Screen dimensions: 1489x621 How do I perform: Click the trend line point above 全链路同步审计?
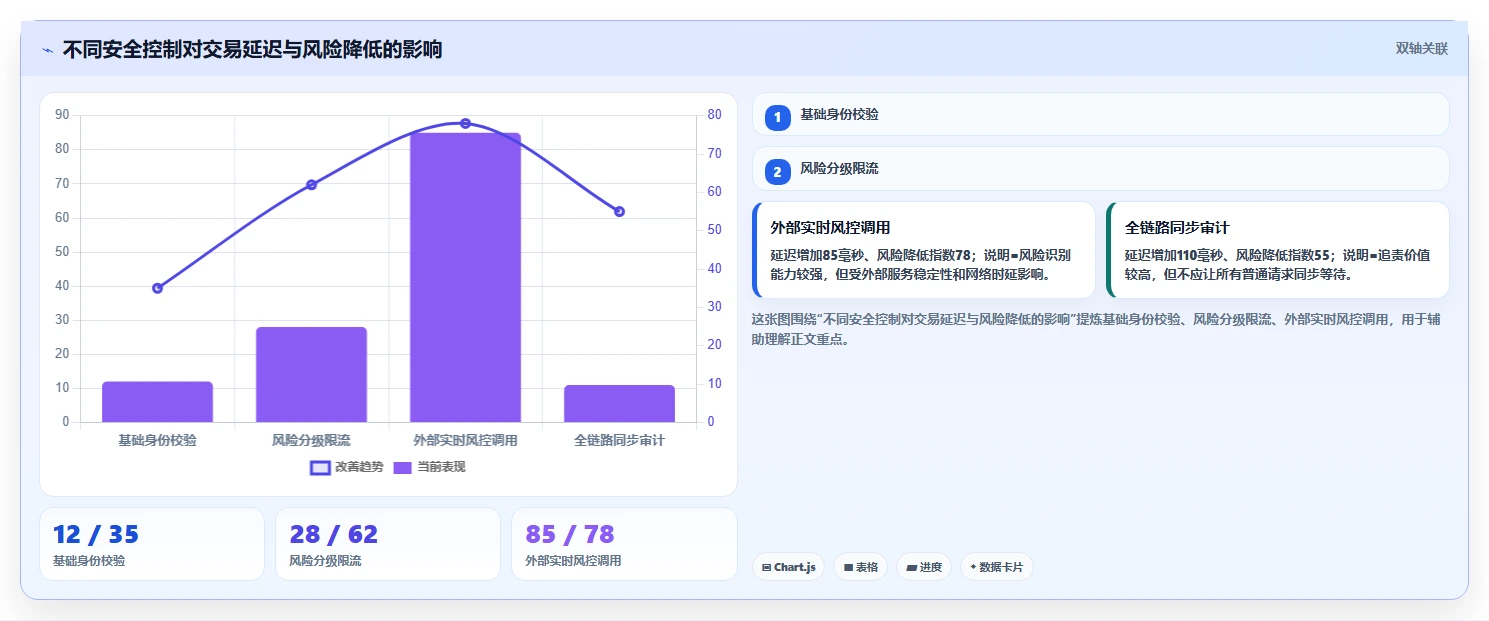click(619, 211)
